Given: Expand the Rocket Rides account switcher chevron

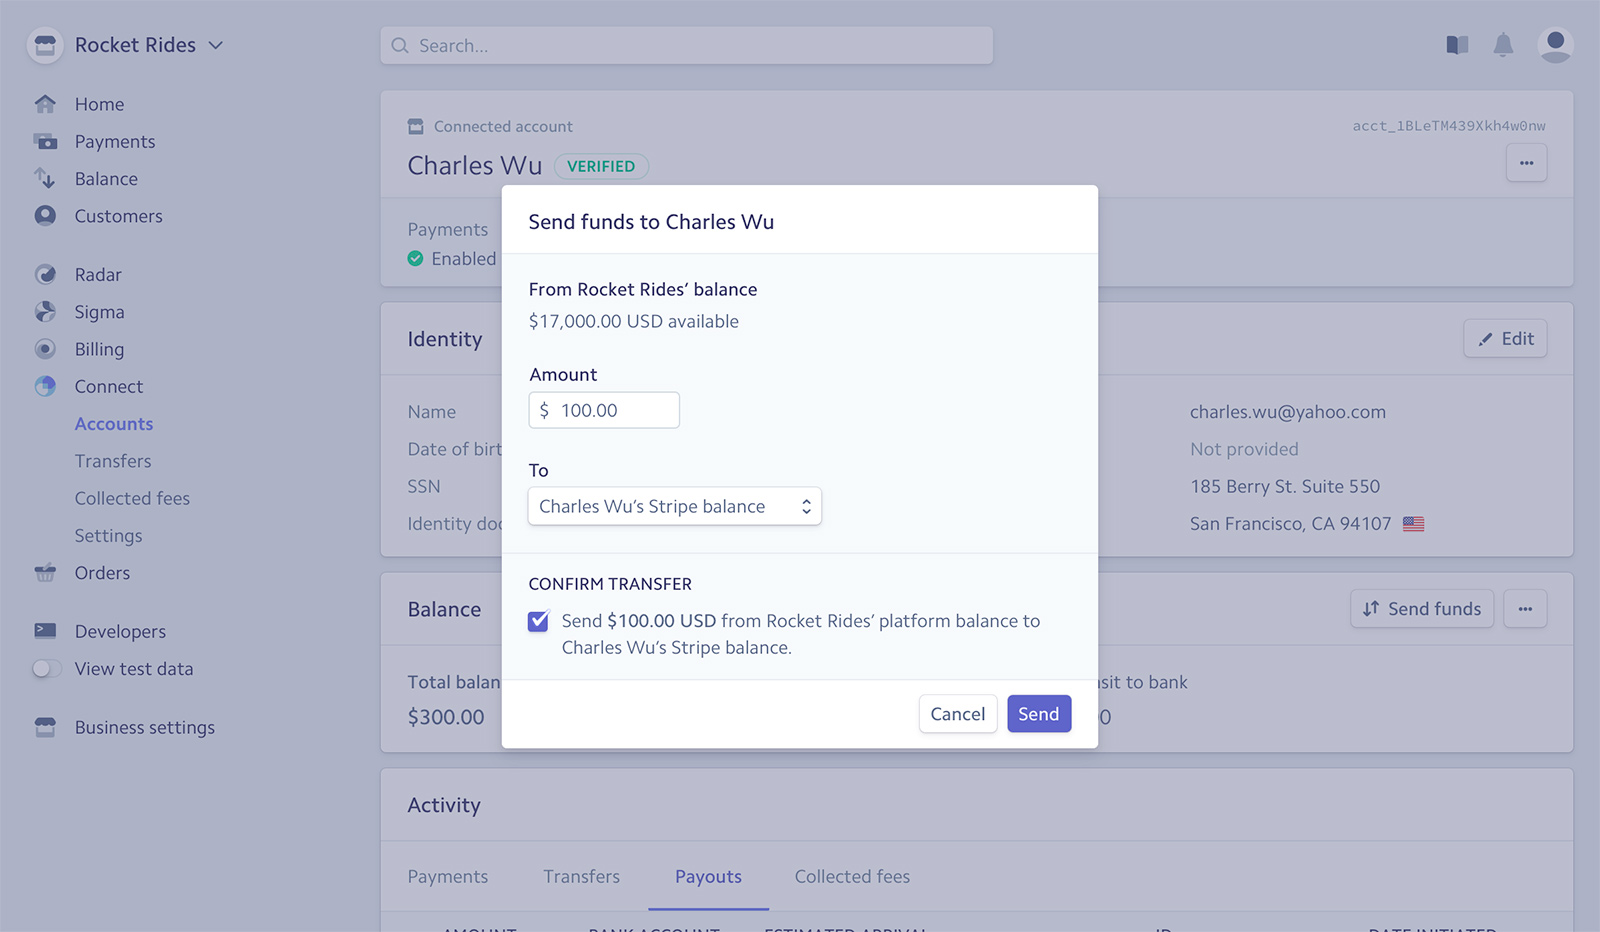Looking at the screenshot, I should click(x=216, y=45).
